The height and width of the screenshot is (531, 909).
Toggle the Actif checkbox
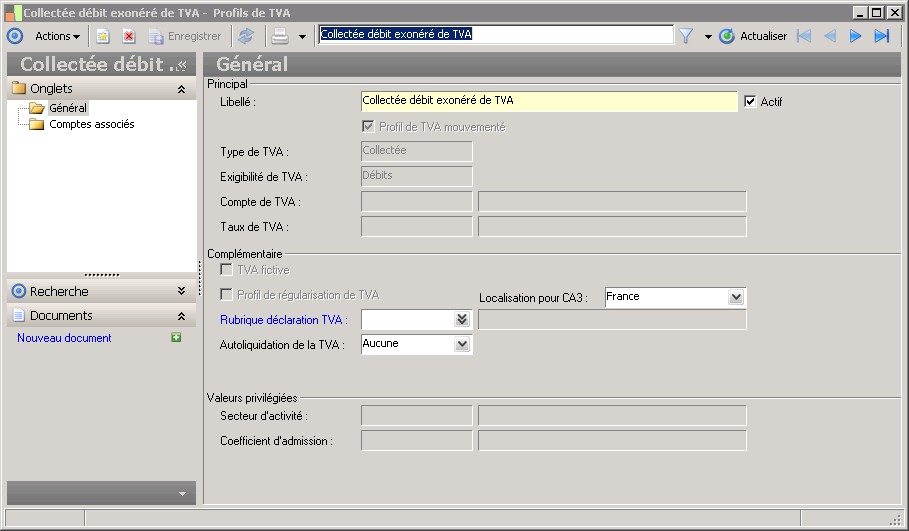[x=750, y=101]
